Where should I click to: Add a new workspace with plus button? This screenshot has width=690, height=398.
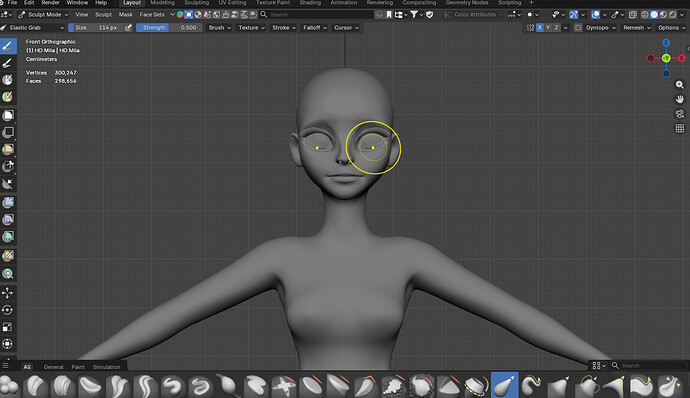[531, 3]
